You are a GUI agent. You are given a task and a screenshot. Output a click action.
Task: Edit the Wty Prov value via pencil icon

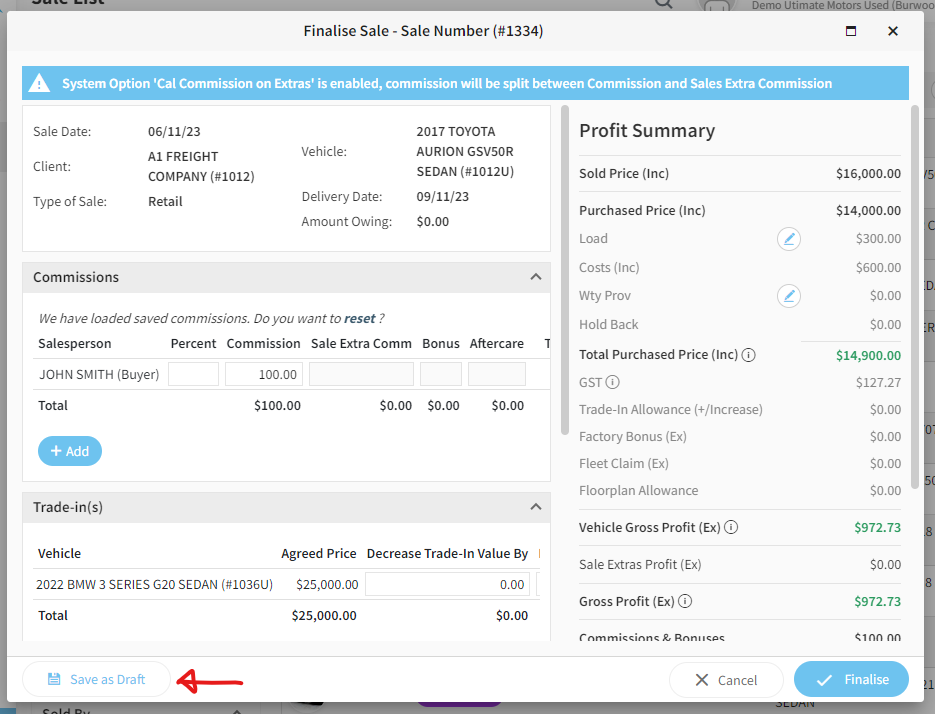pyautogui.click(x=788, y=296)
